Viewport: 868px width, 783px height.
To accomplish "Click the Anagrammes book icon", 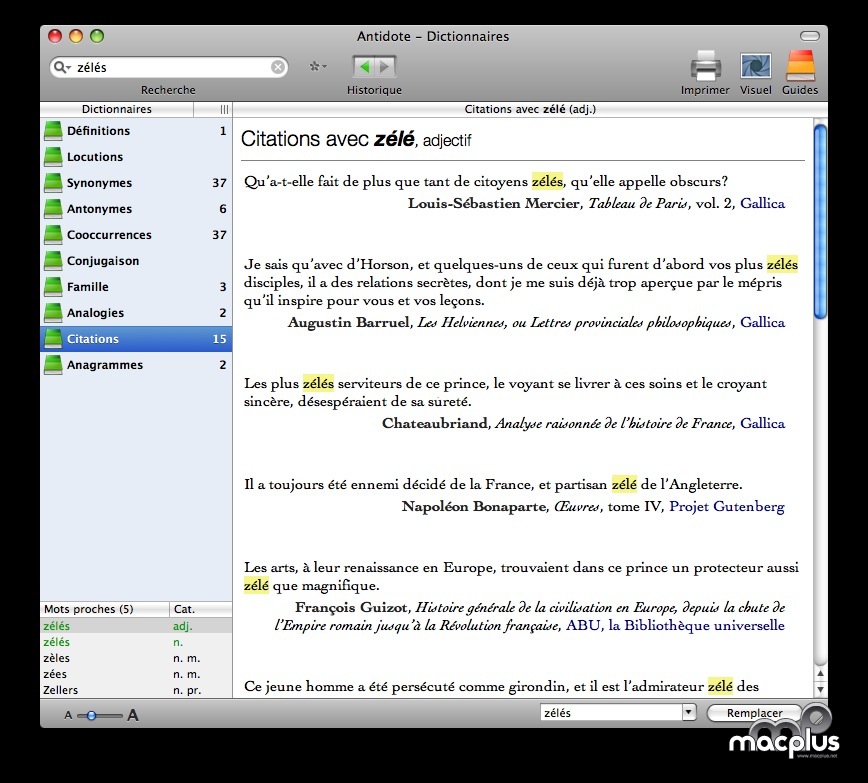I will 53,365.
